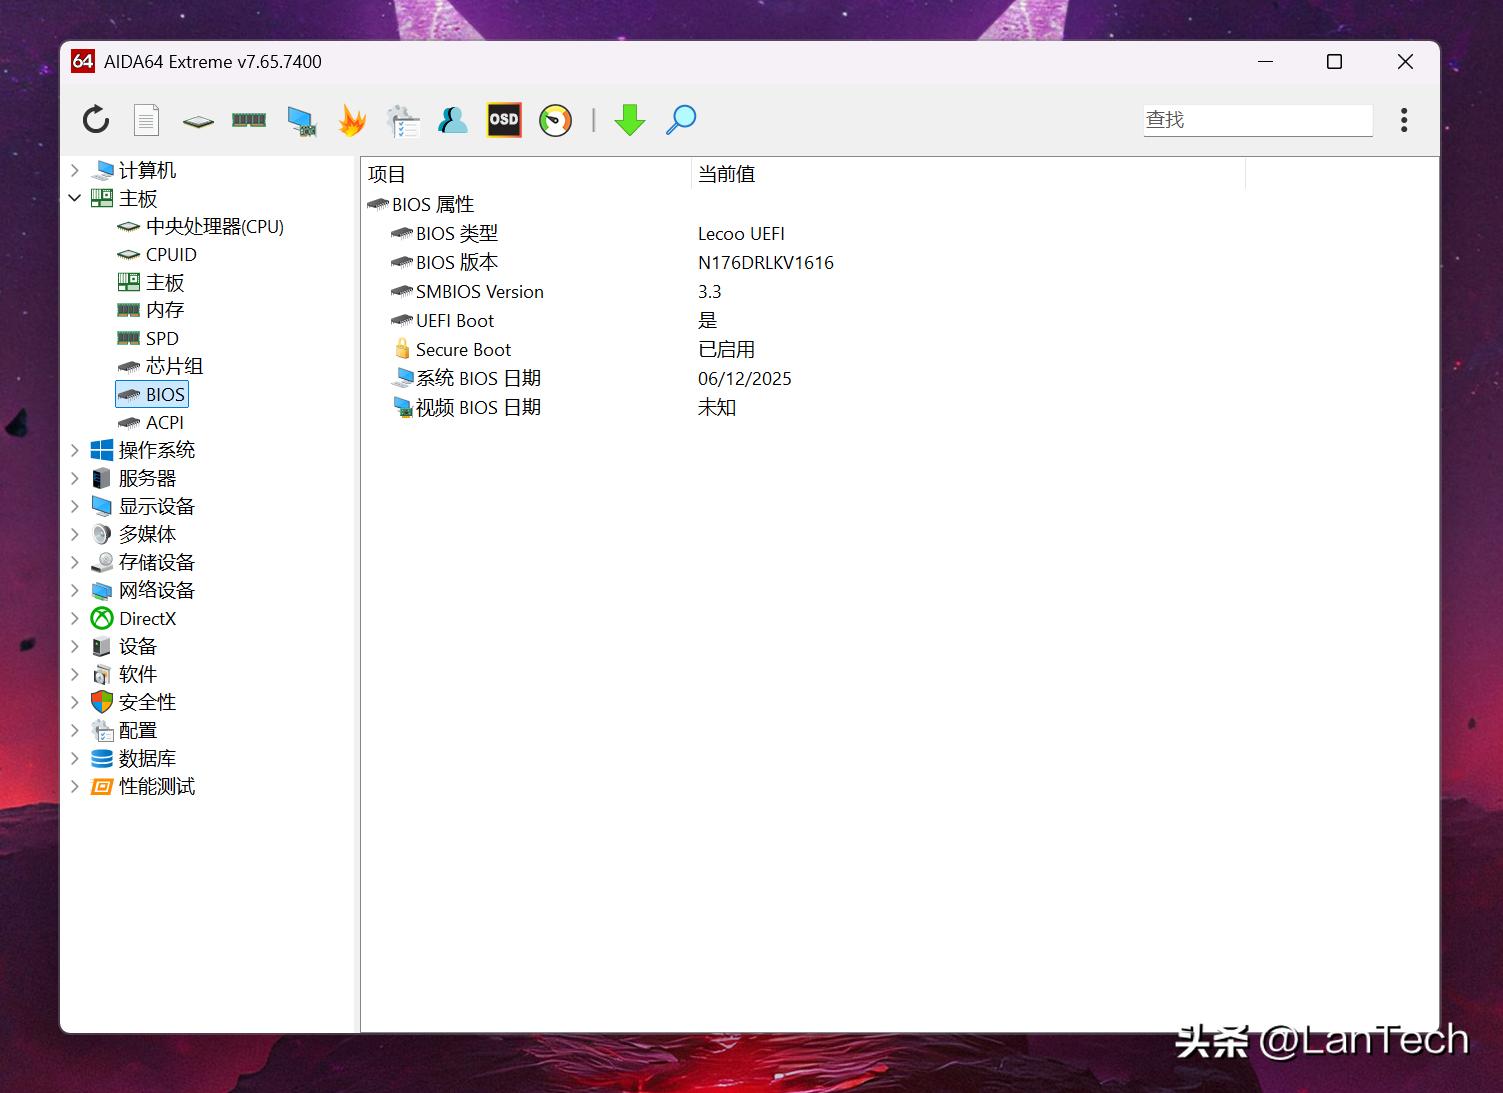Click the value Lecoo UEFI
Image resolution: width=1503 pixels, height=1093 pixels.
click(x=741, y=234)
